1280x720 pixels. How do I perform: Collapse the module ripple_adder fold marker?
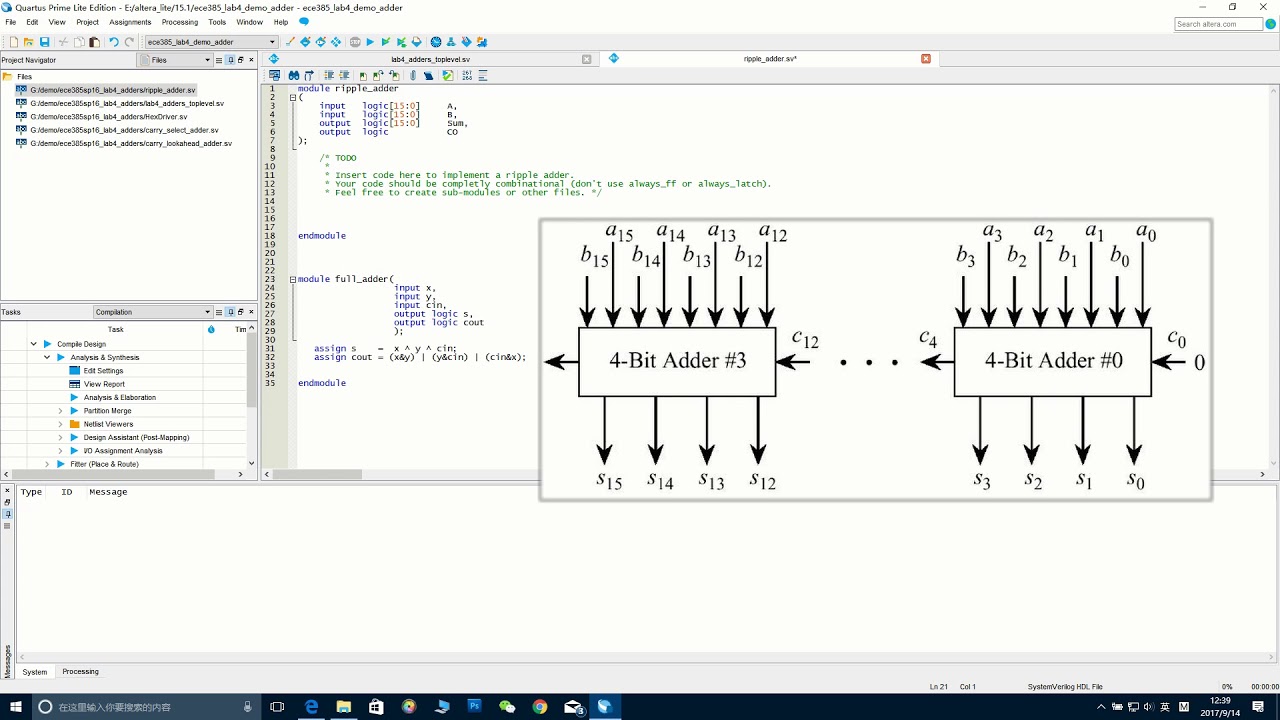(x=292, y=97)
